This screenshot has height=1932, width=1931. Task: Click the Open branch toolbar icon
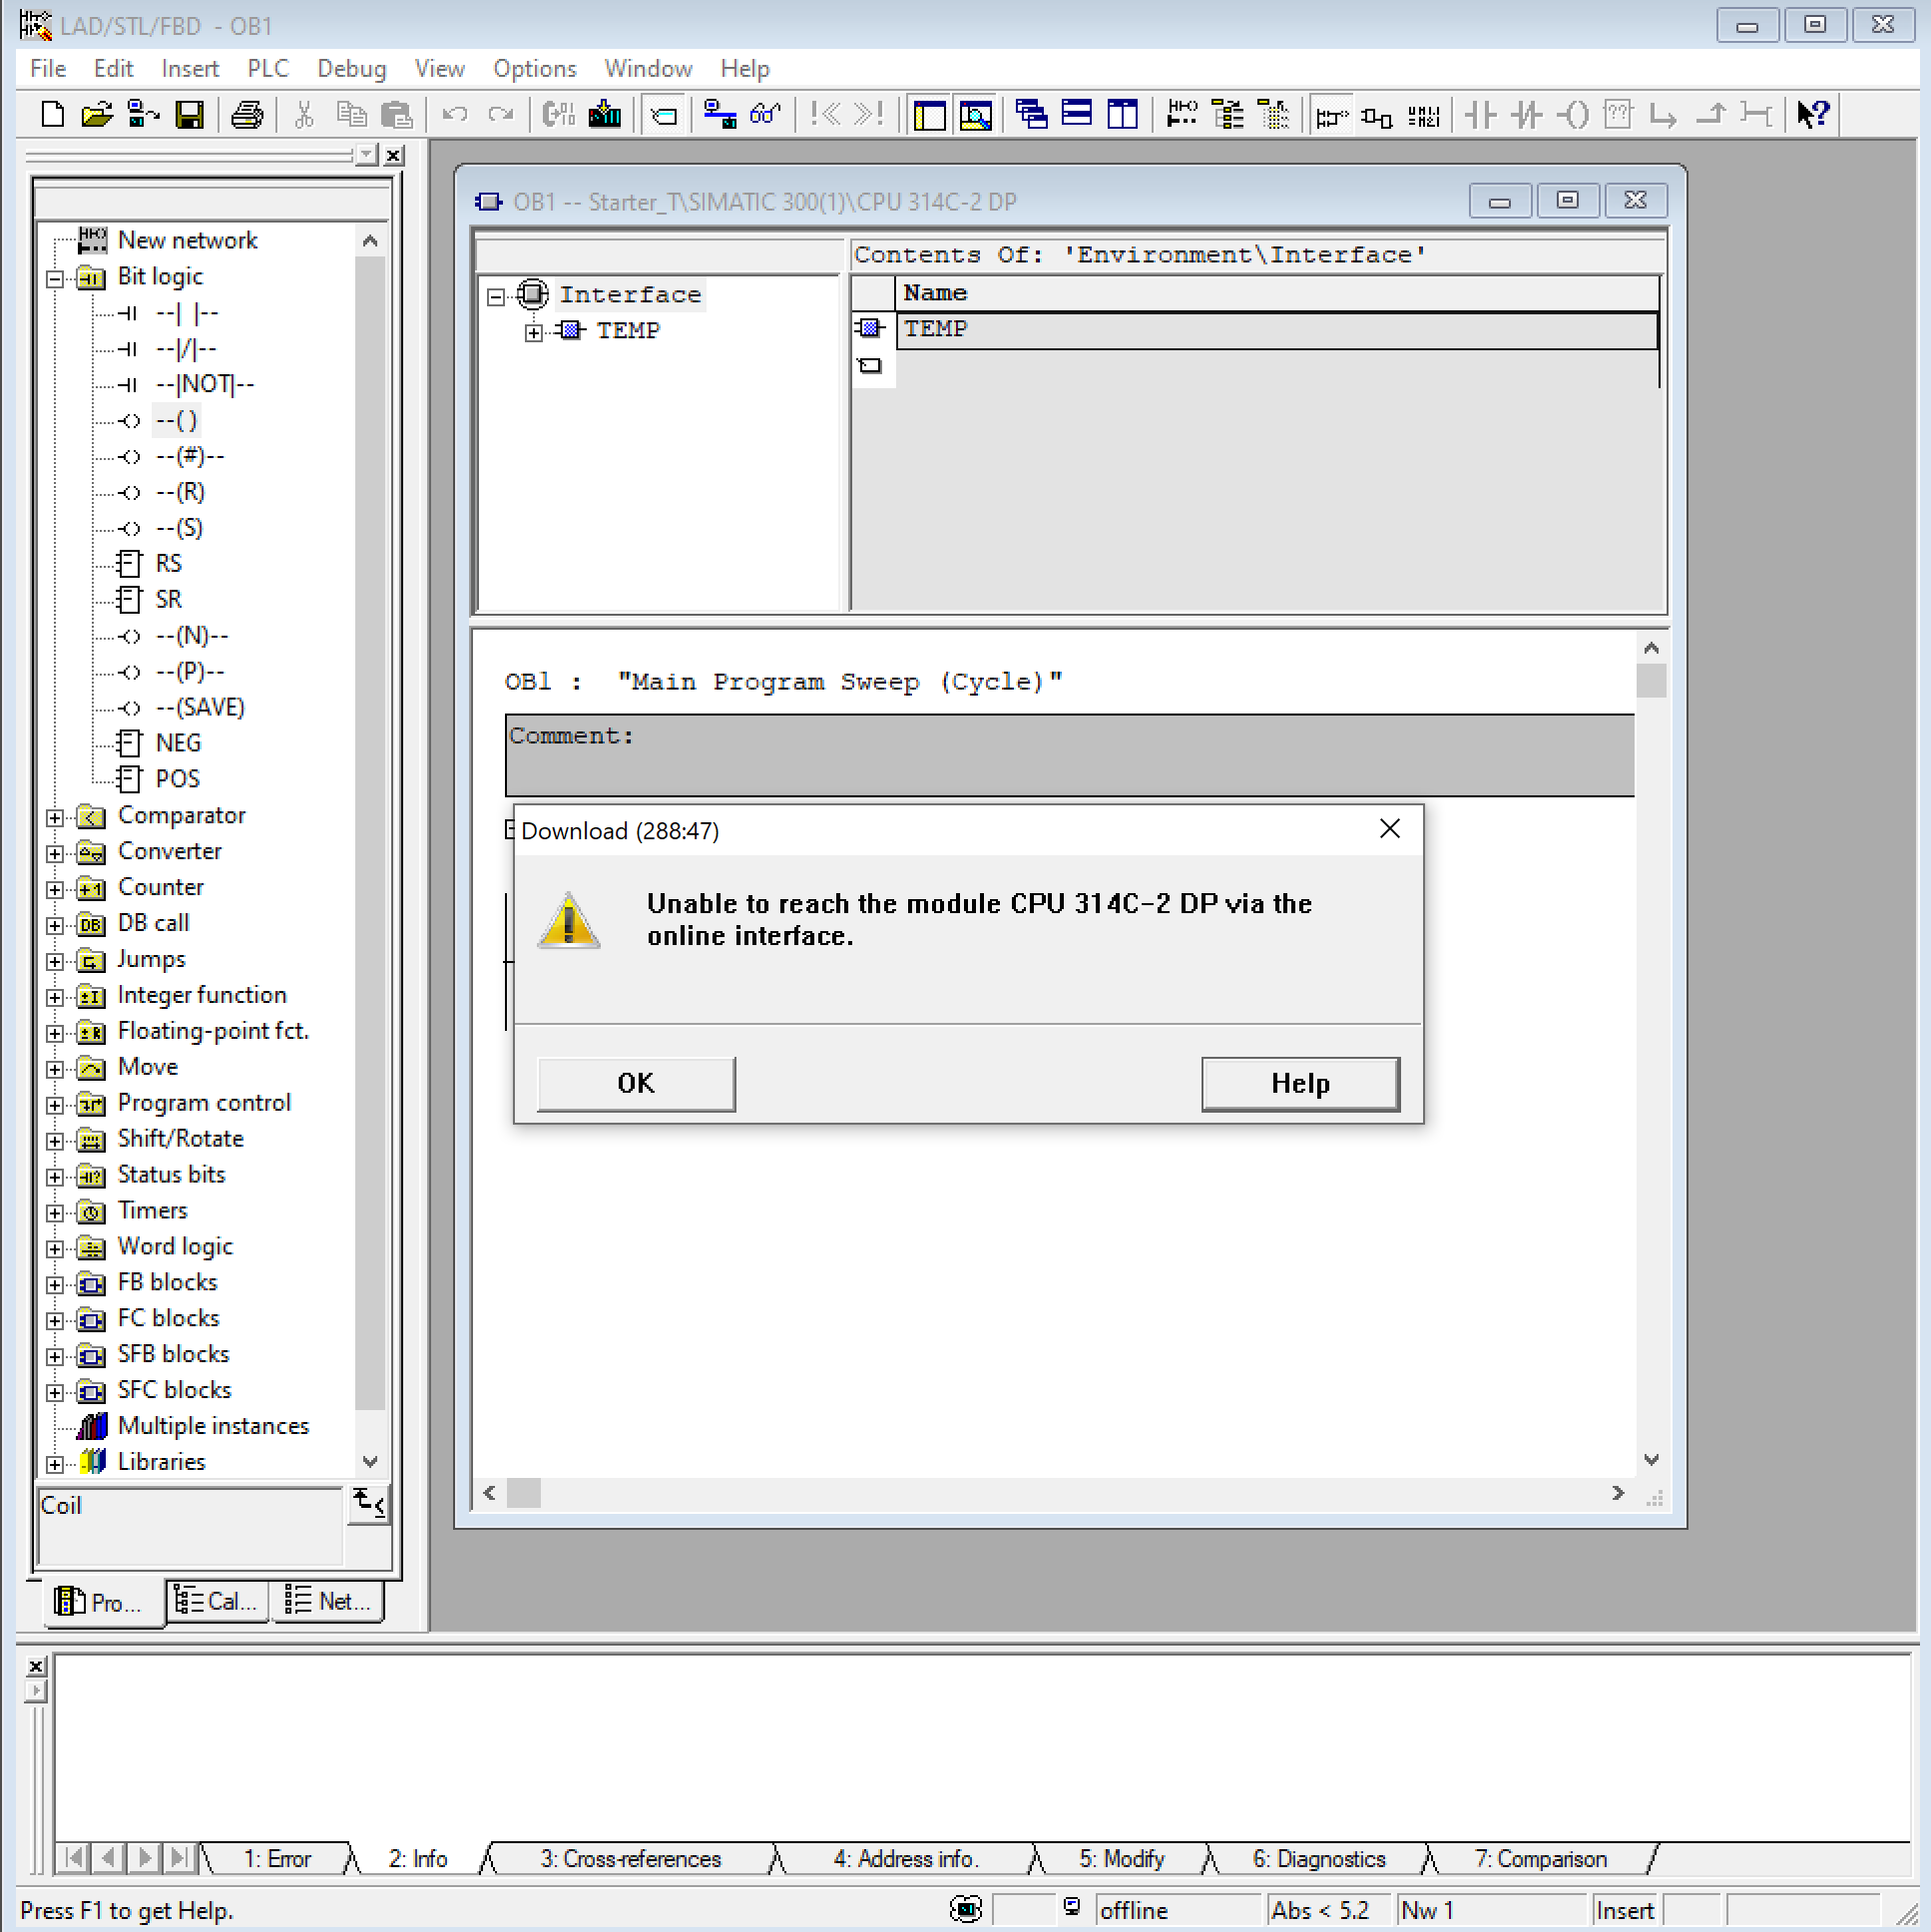coord(1664,115)
